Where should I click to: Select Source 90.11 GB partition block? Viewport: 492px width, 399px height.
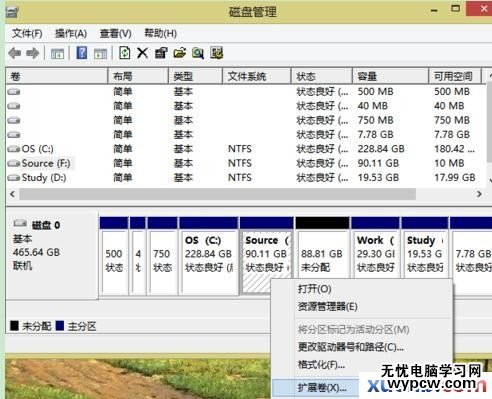266,255
